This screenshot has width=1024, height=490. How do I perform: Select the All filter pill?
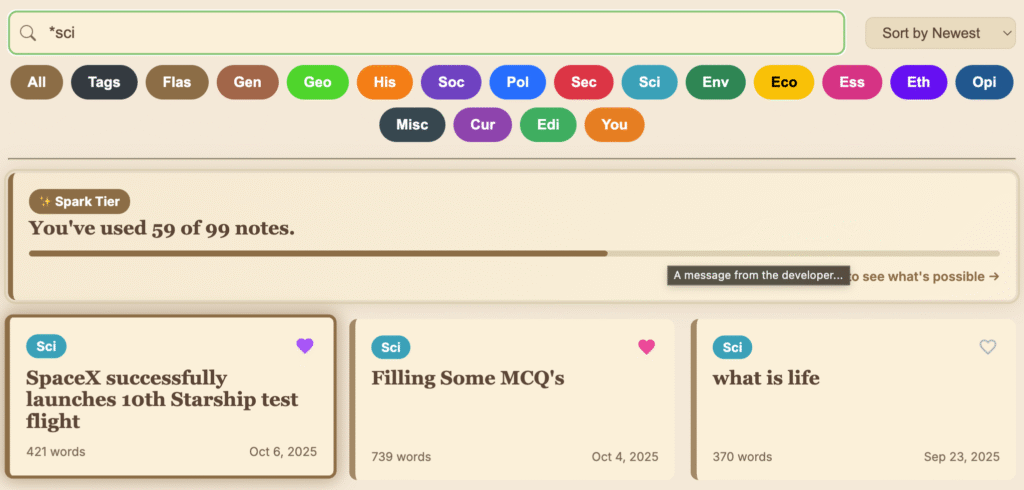coord(37,82)
